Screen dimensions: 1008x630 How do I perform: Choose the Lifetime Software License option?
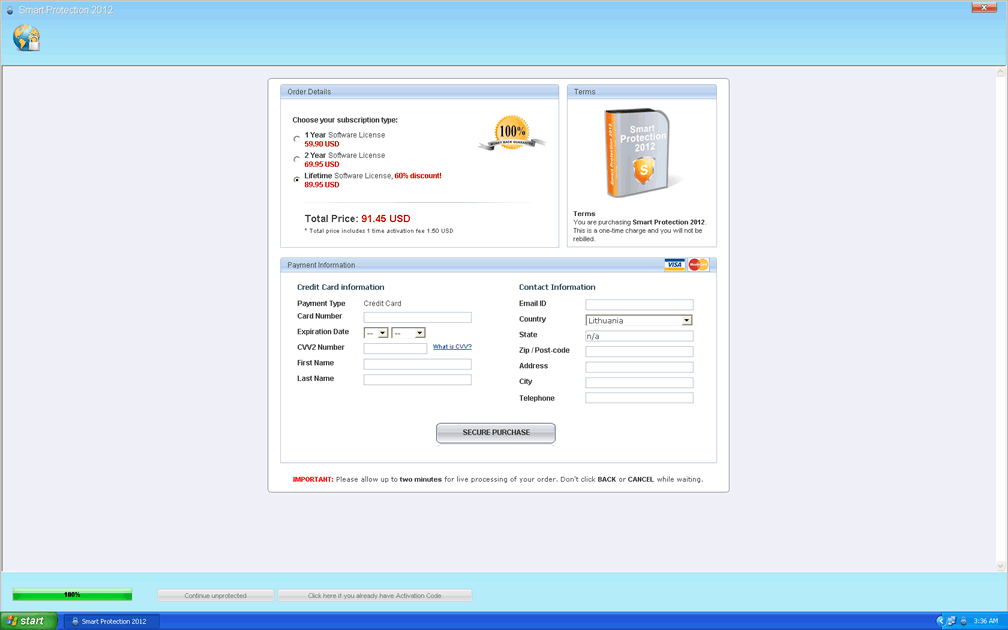coord(296,180)
